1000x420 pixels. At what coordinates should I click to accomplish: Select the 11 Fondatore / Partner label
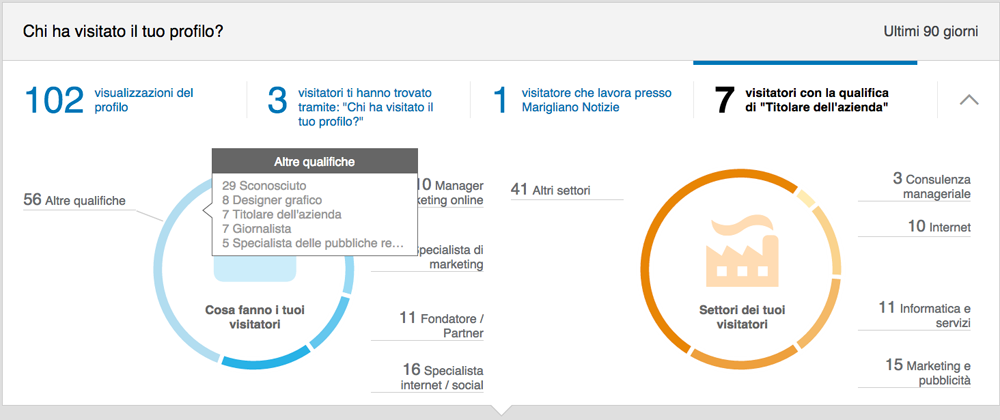click(x=440, y=325)
